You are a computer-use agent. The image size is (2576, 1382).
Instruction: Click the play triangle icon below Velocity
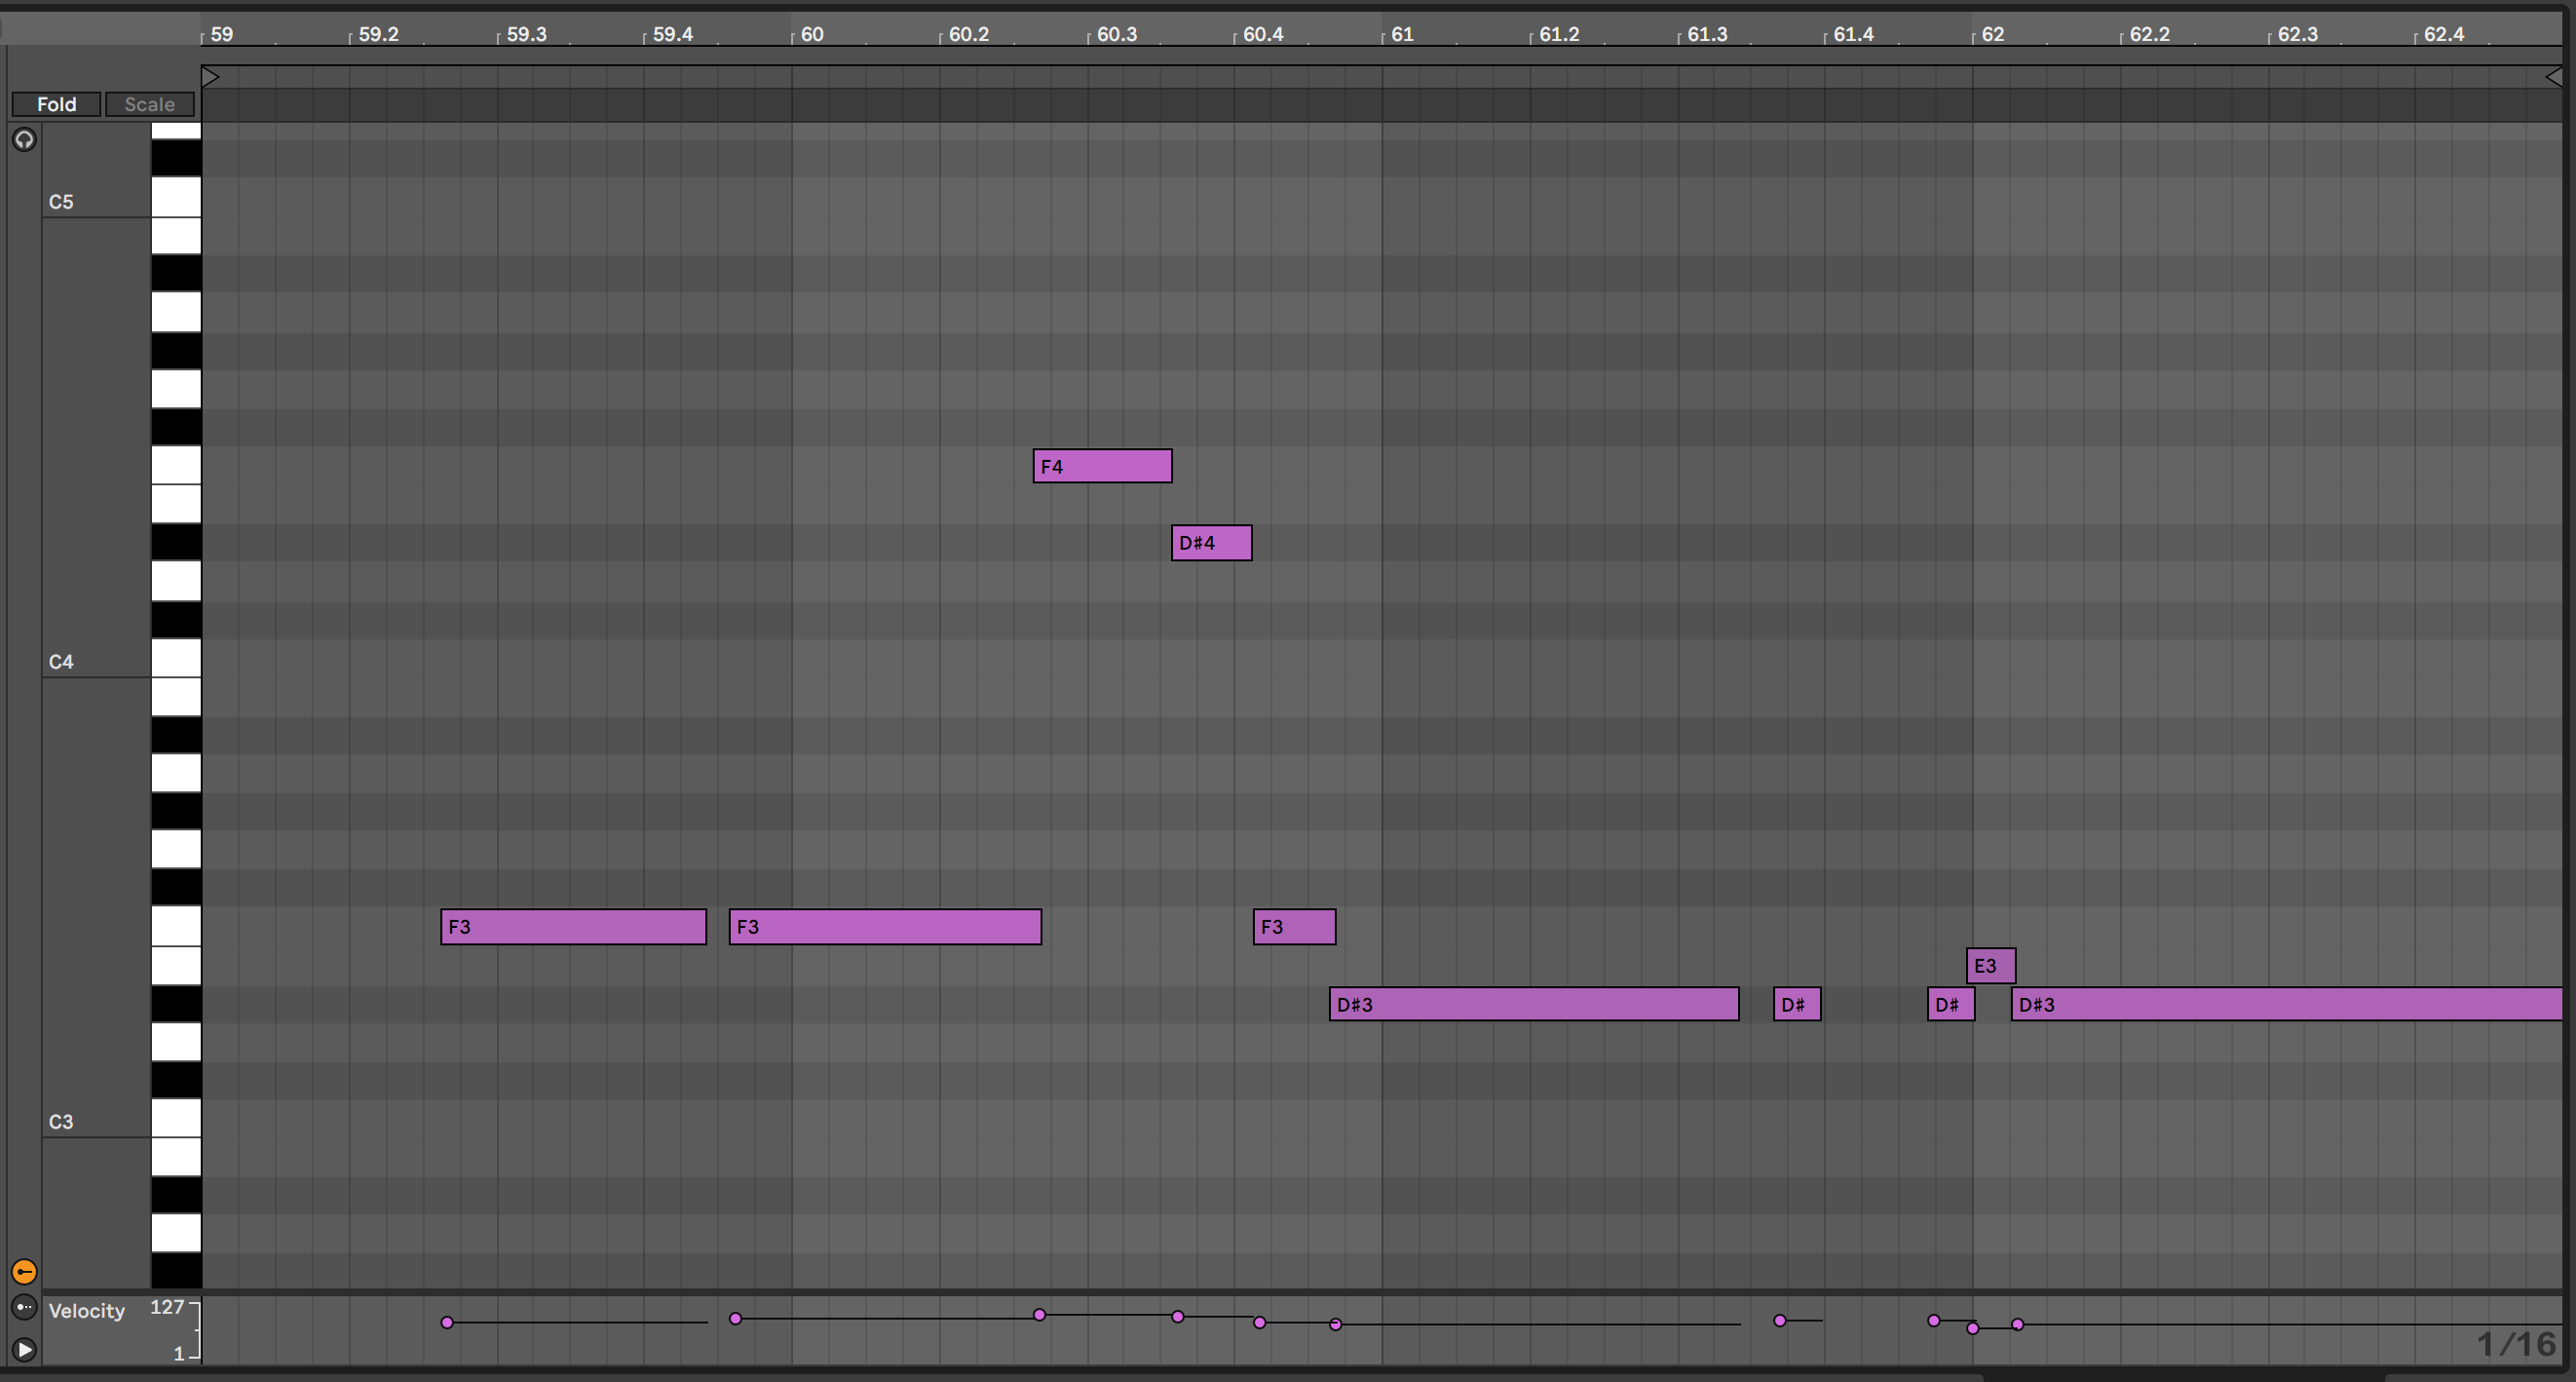pyautogui.click(x=24, y=1349)
